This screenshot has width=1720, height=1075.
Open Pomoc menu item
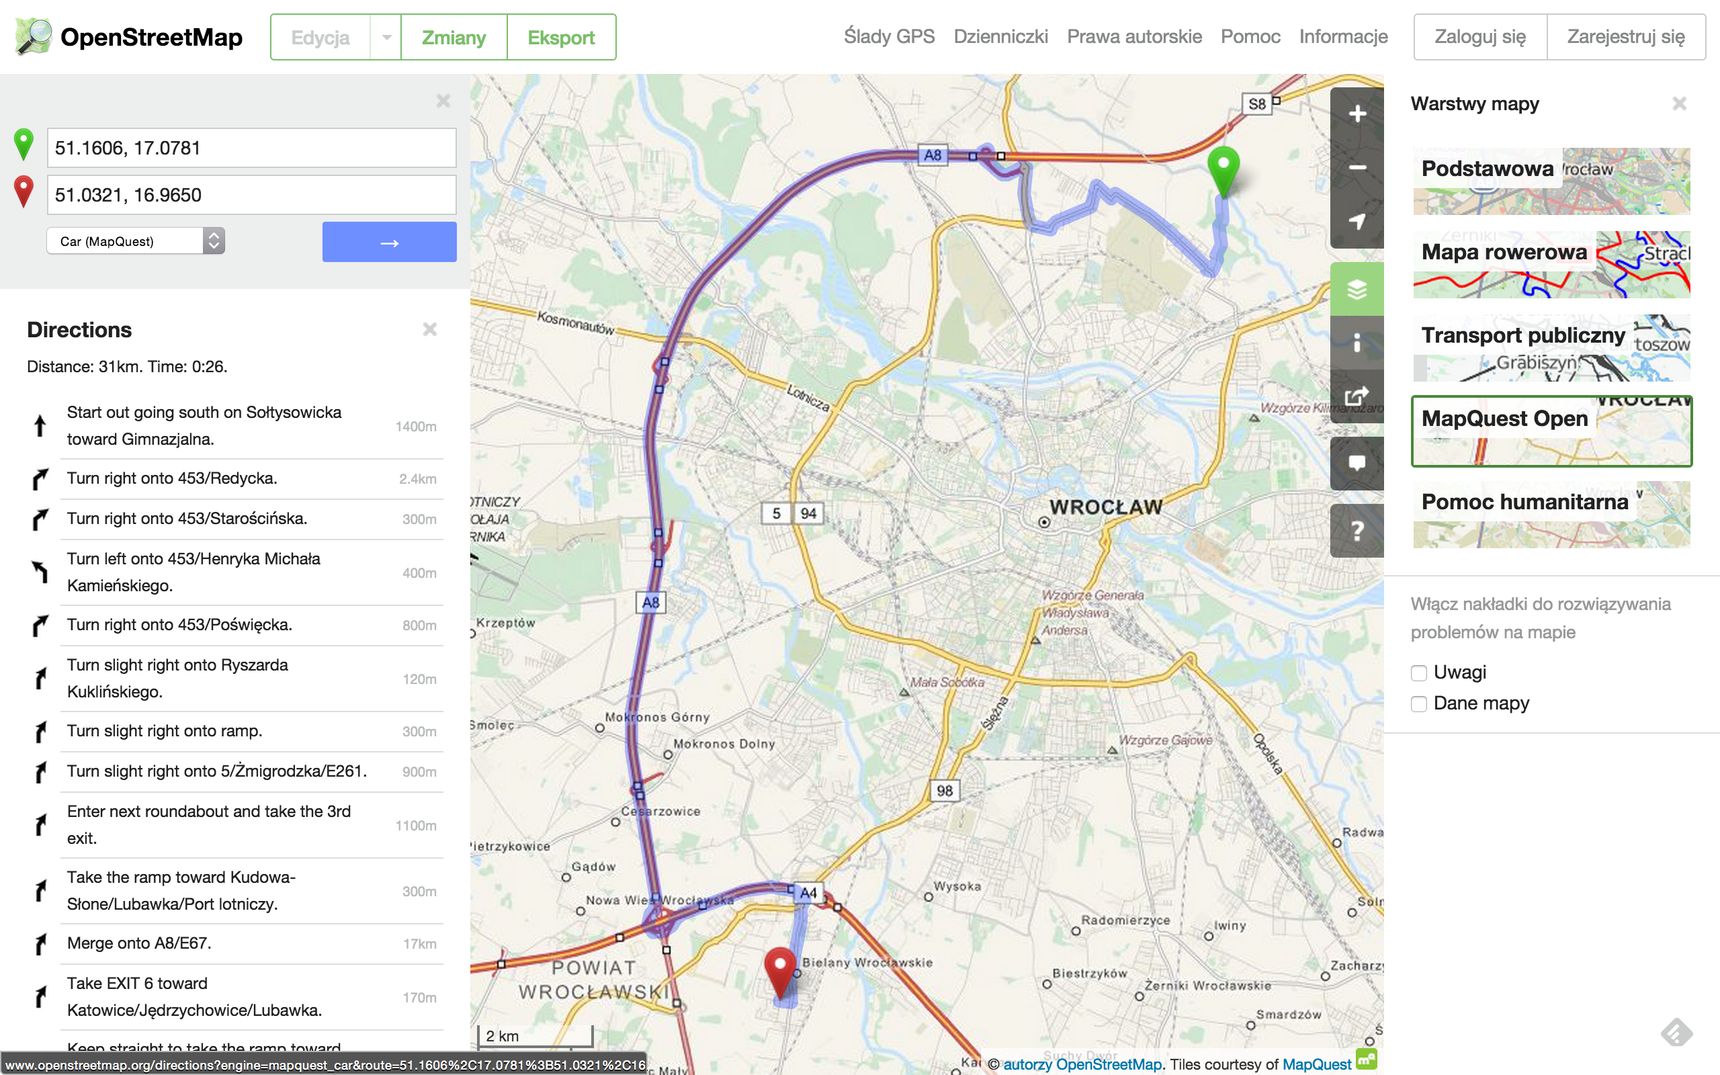(x=1250, y=37)
